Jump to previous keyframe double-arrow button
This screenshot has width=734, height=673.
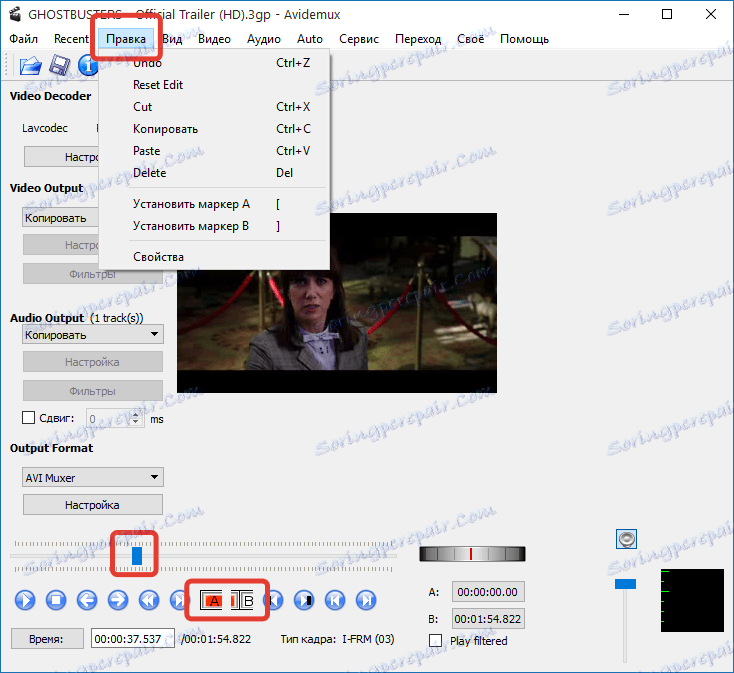[149, 600]
